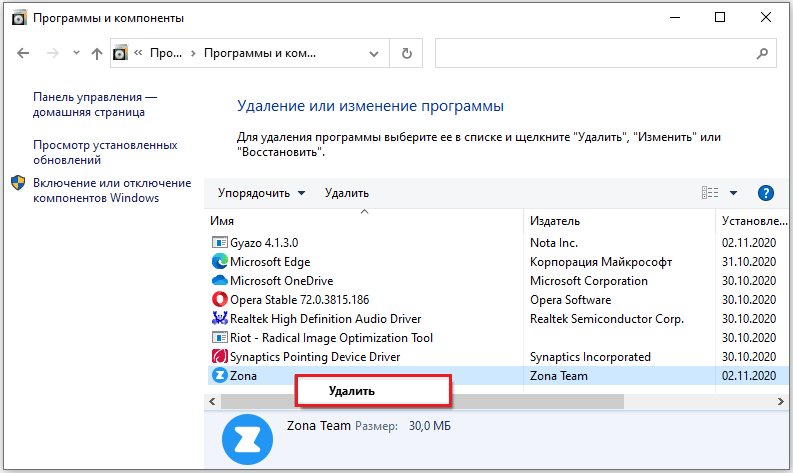Click the large Zona details icon
The height and width of the screenshot is (473, 793).
247,439
